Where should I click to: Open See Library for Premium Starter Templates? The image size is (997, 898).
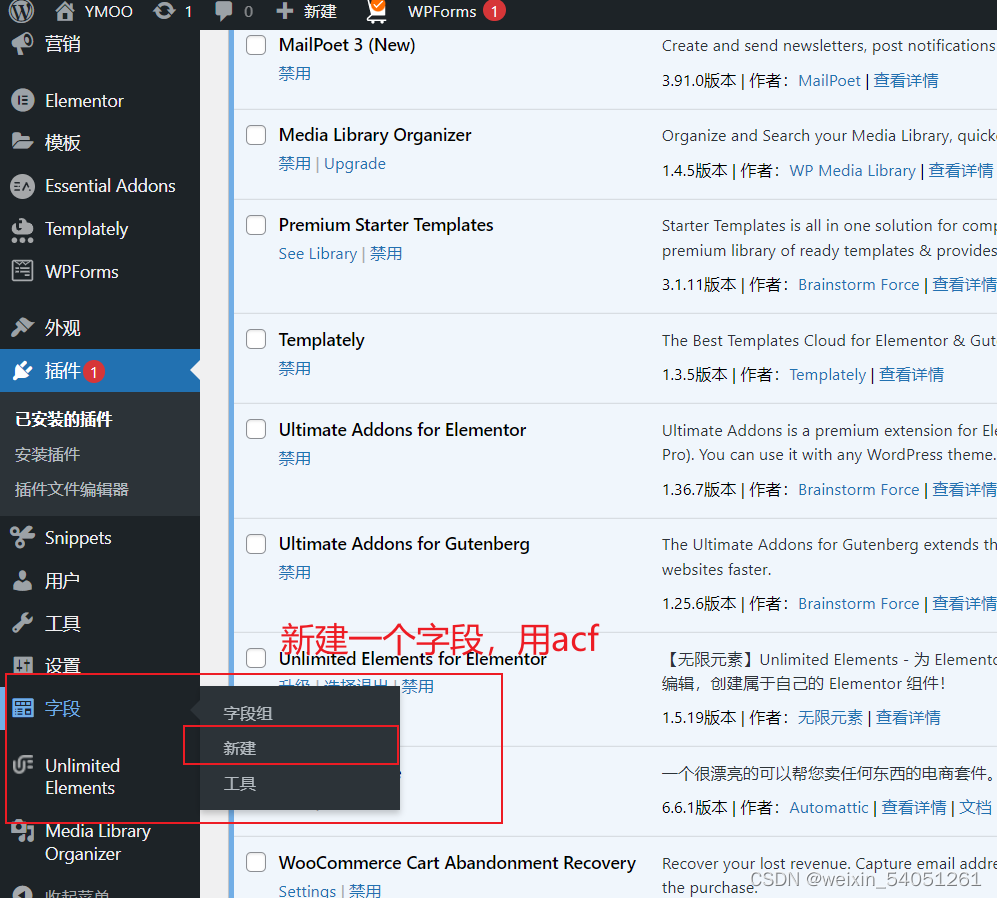coord(317,254)
